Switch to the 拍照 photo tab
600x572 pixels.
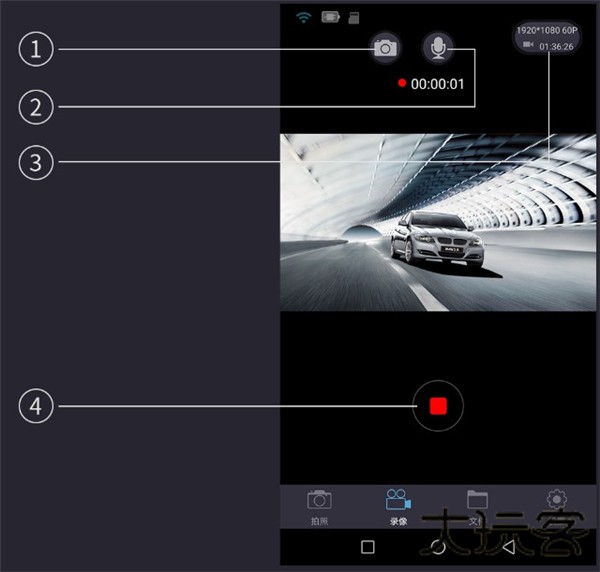click(319, 506)
